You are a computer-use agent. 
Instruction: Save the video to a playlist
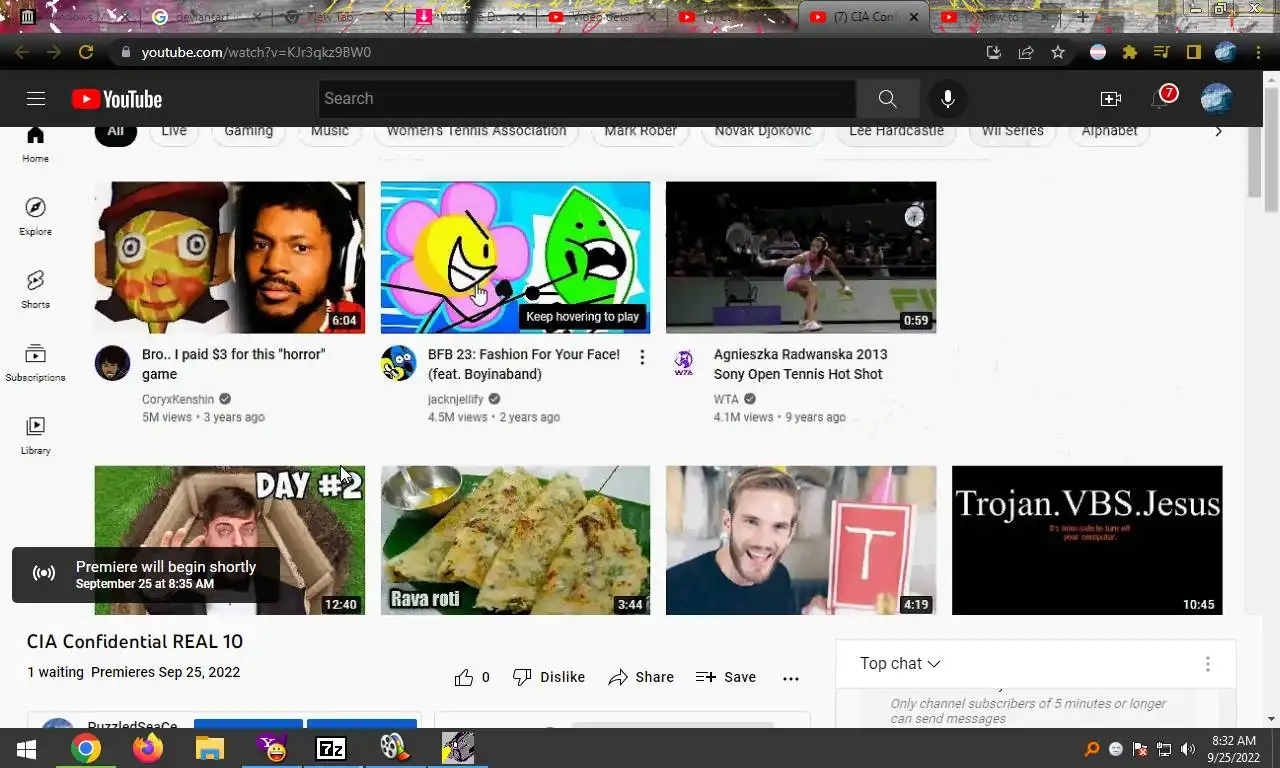(x=726, y=677)
